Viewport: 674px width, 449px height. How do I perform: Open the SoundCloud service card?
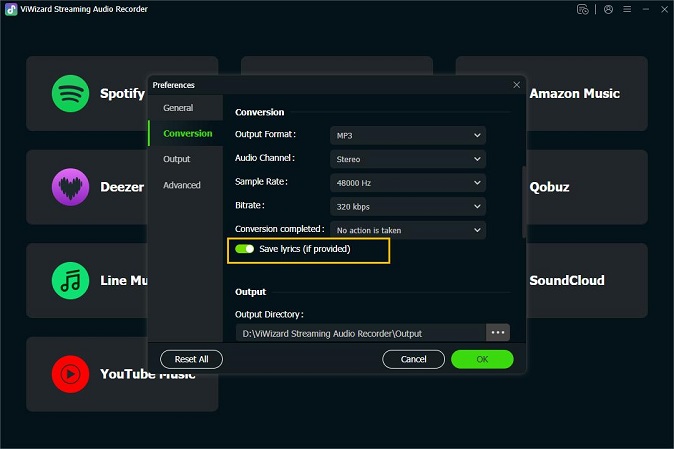click(x=587, y=281)
